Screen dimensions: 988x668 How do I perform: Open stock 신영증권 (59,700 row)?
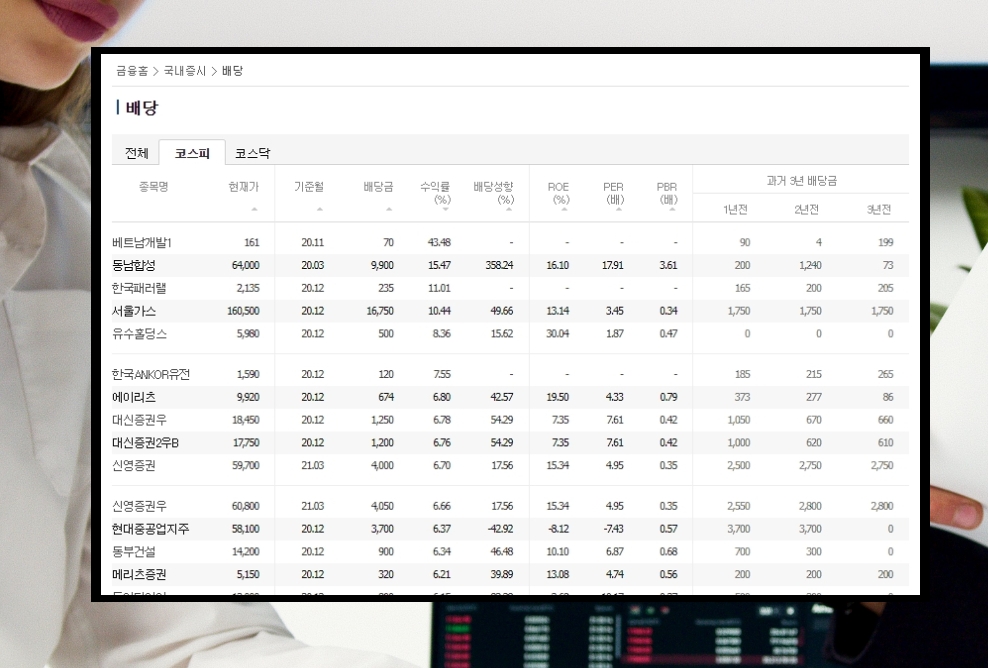pos(134,465)
